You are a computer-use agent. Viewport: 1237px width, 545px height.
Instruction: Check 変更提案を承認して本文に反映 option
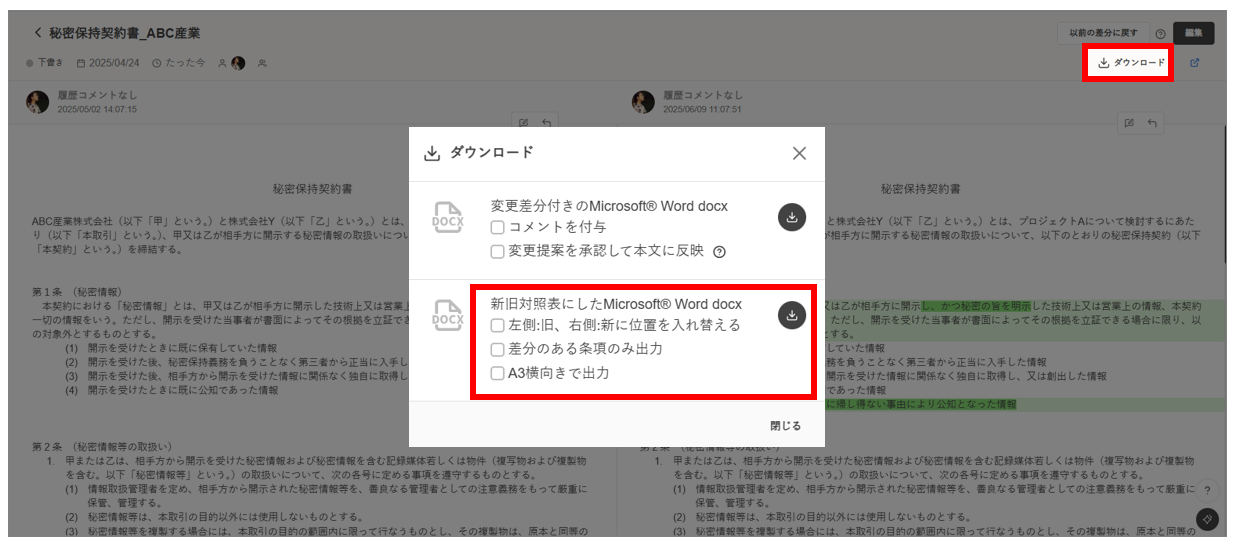497,251
